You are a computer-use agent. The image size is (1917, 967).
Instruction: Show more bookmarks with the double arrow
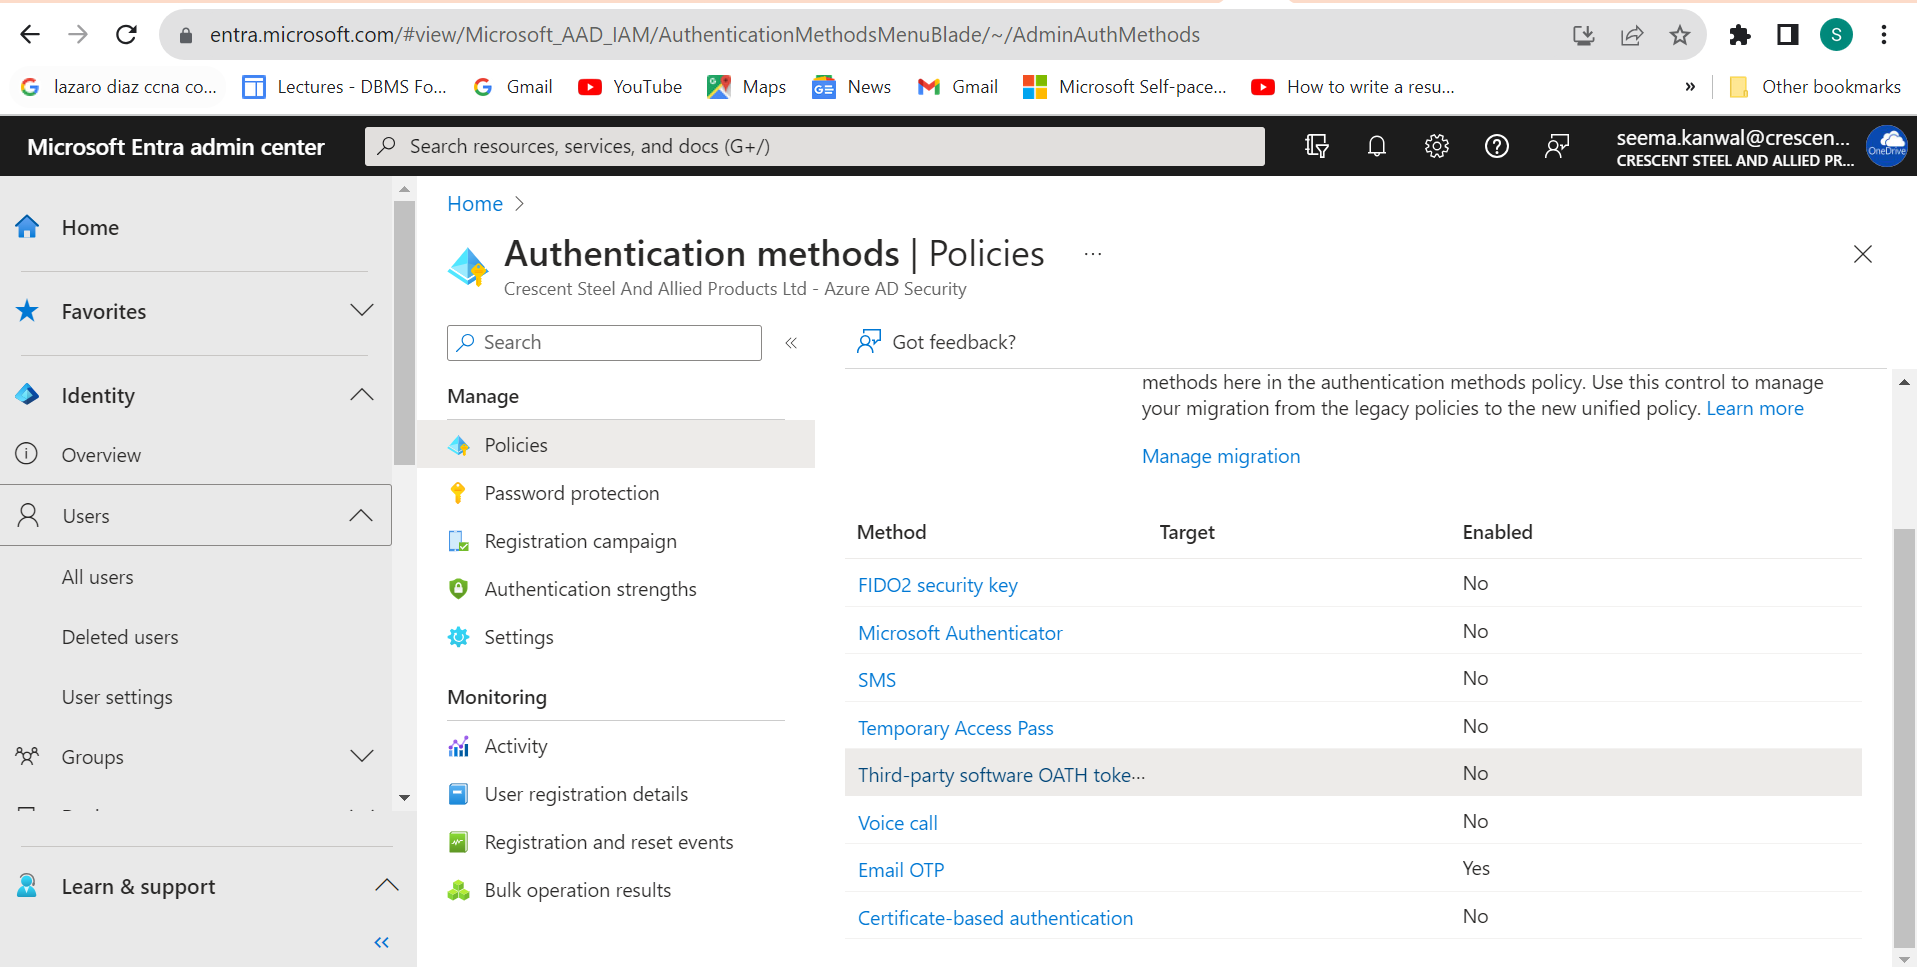tap(1690, 87)
